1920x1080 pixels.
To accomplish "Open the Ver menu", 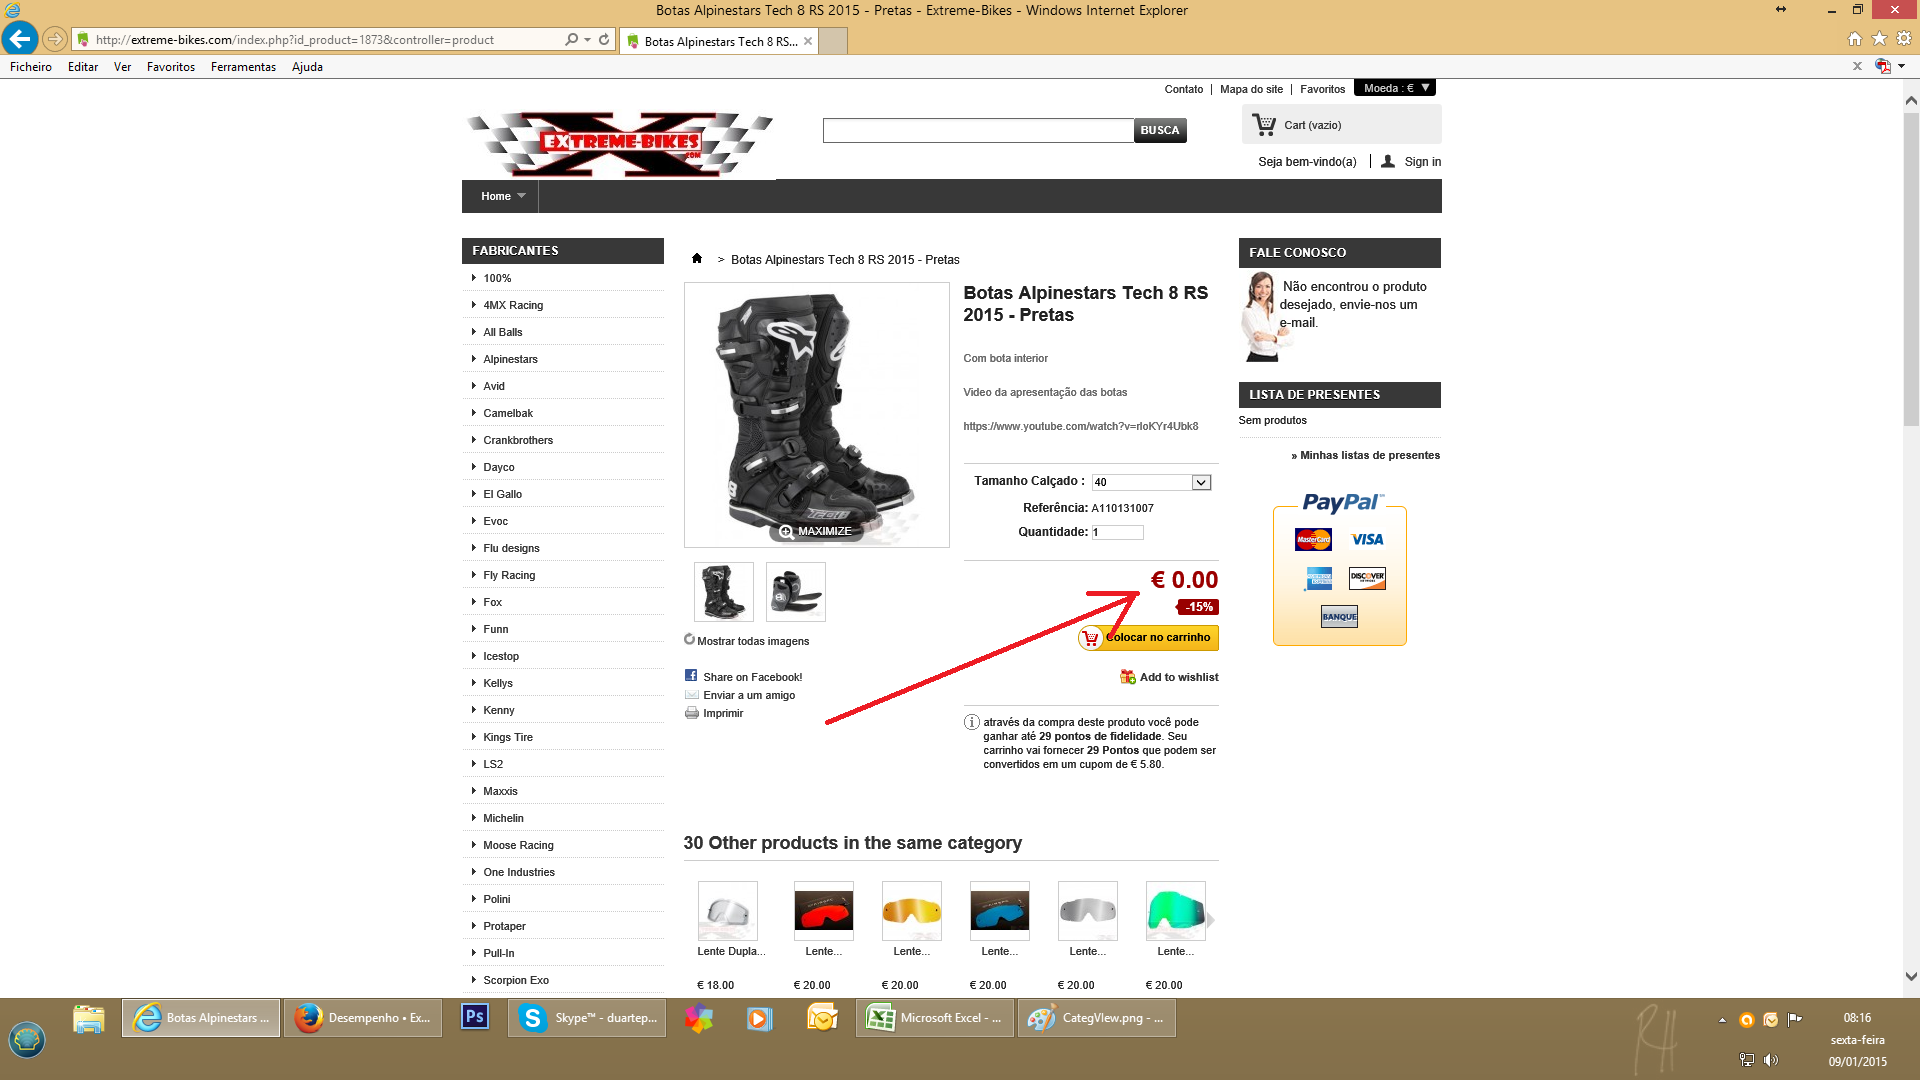I will pos(122,67).
